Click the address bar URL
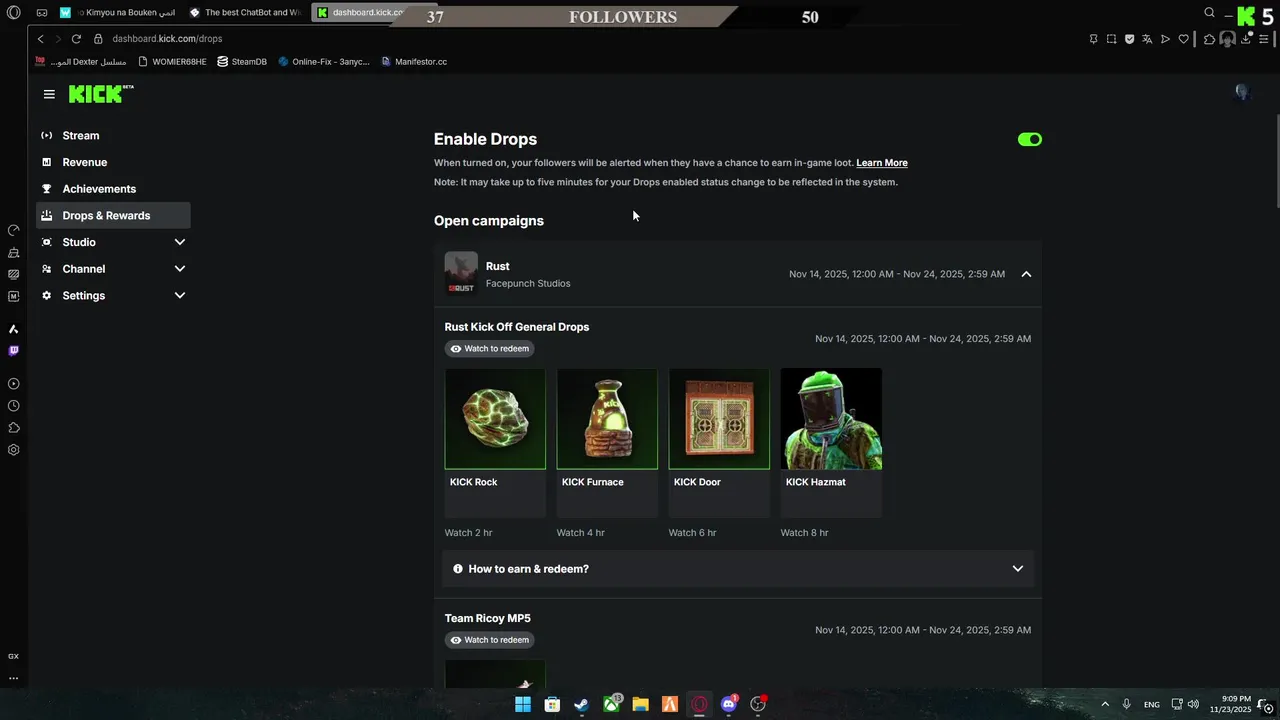 tap(167, 39)
